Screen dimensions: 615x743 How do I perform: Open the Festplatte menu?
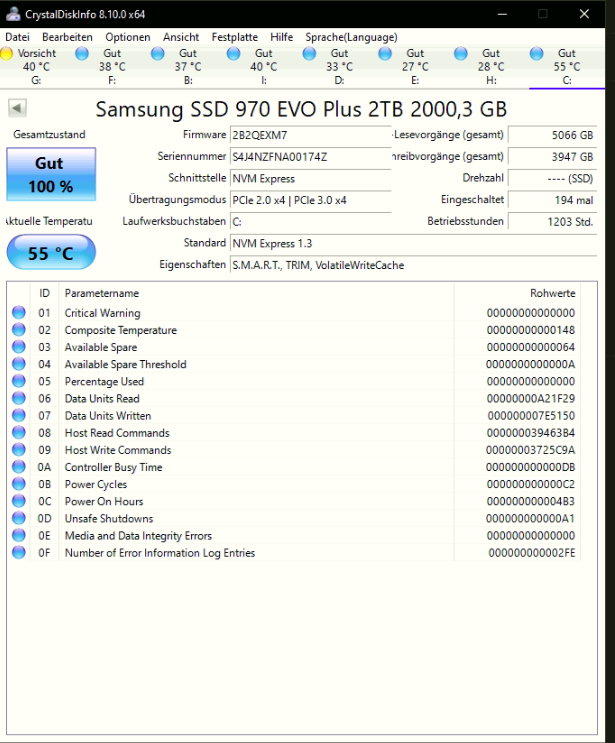235,37
